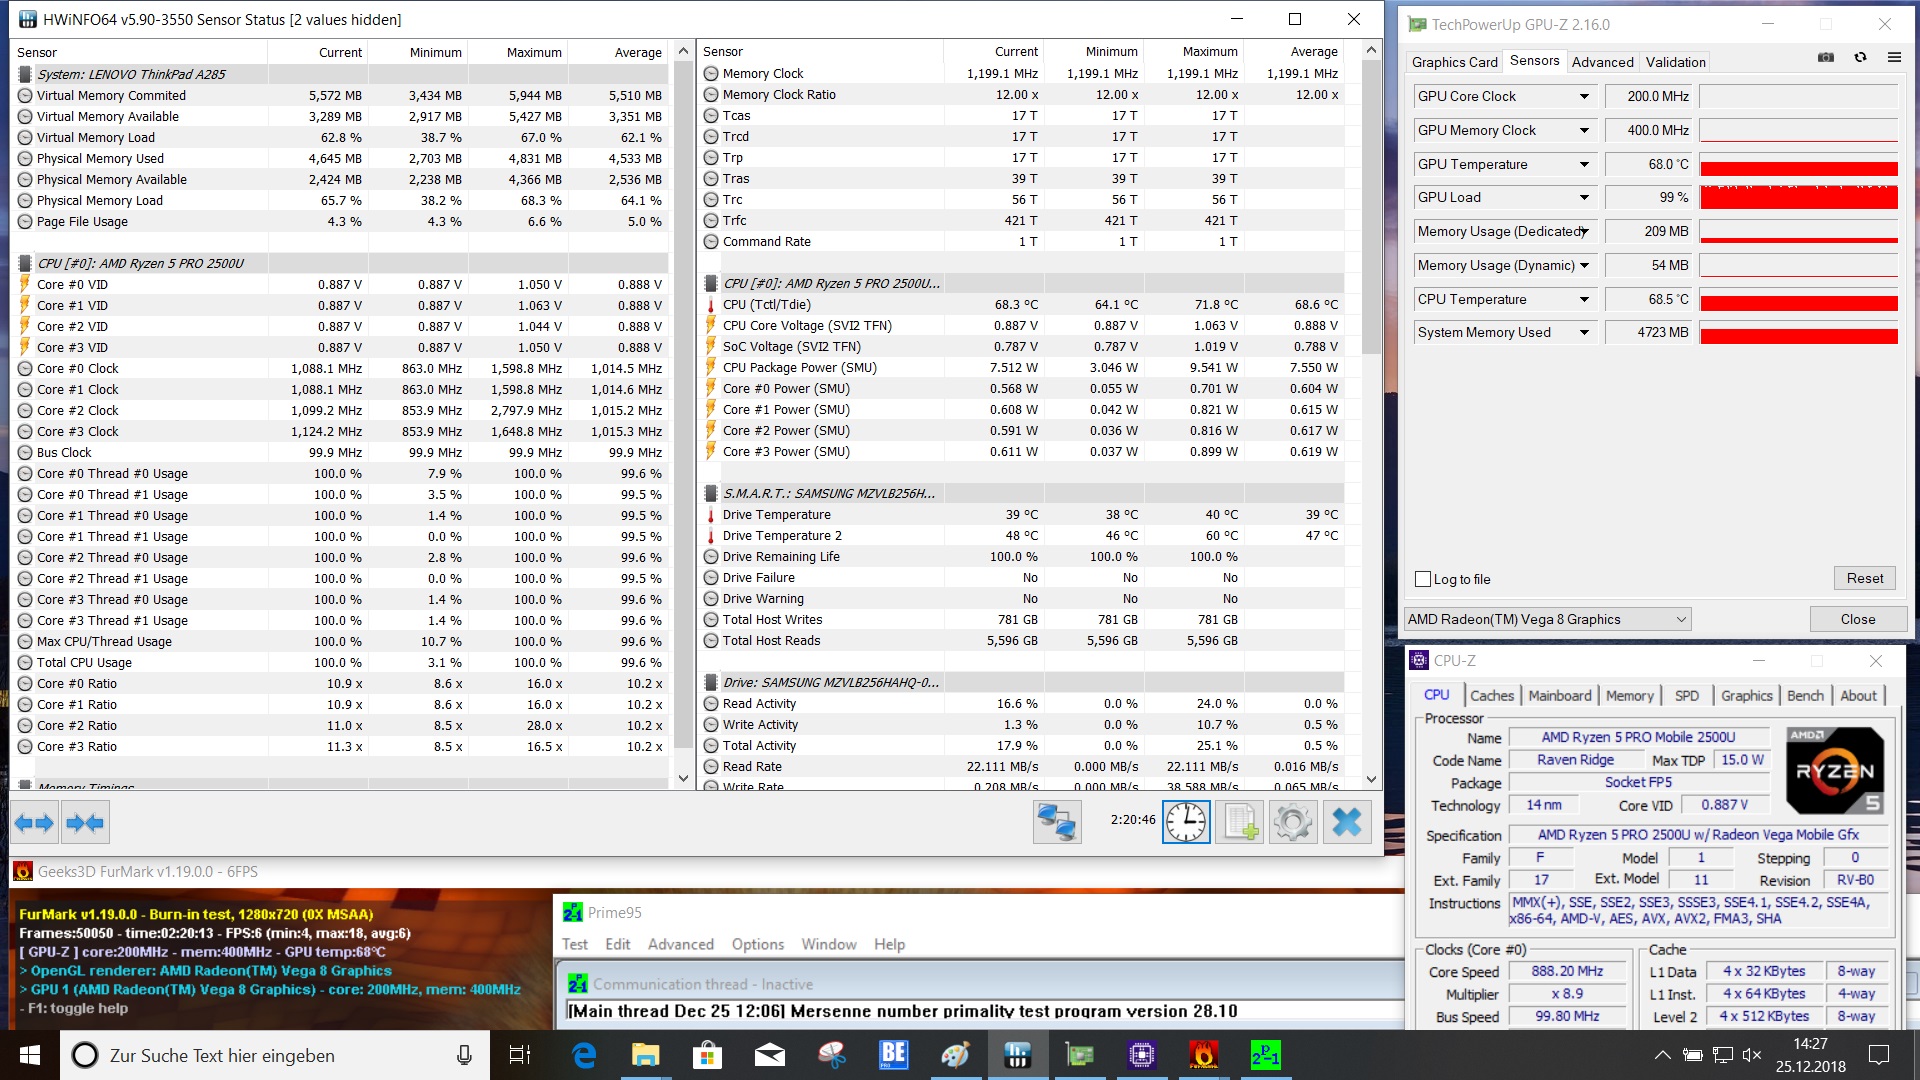This screenshot has height=1080, width=1920.
Task: Expand the System Memory Used dropdown
Action: 1584,333
